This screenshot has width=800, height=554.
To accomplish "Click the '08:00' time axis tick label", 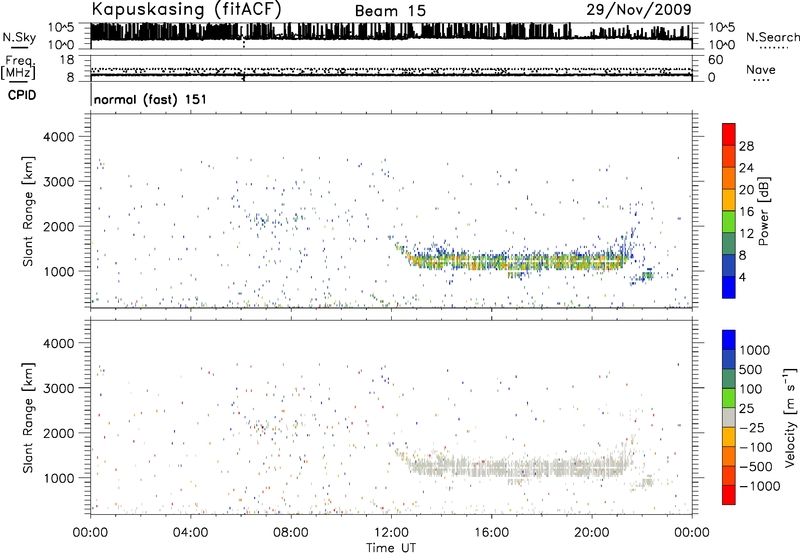I will point(291,533).
